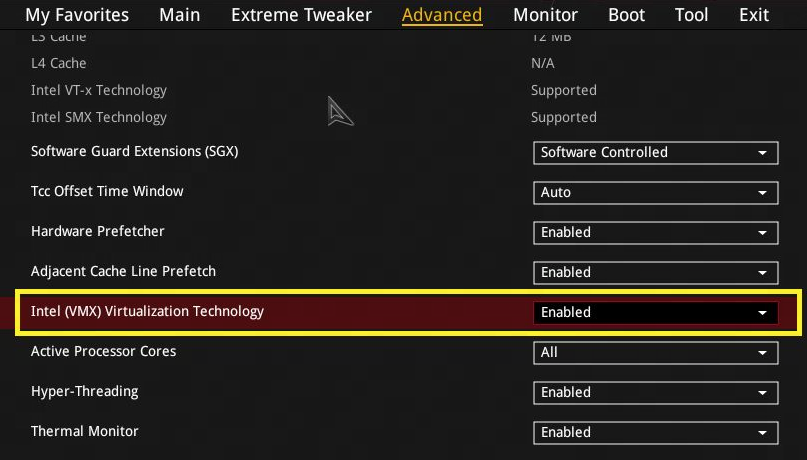Image resolution: width=807 pixels, height=460 pixels.
Task: Expand Adjacent Cache Line Prefetch dropdown
Action: click(x=655, y=273)
